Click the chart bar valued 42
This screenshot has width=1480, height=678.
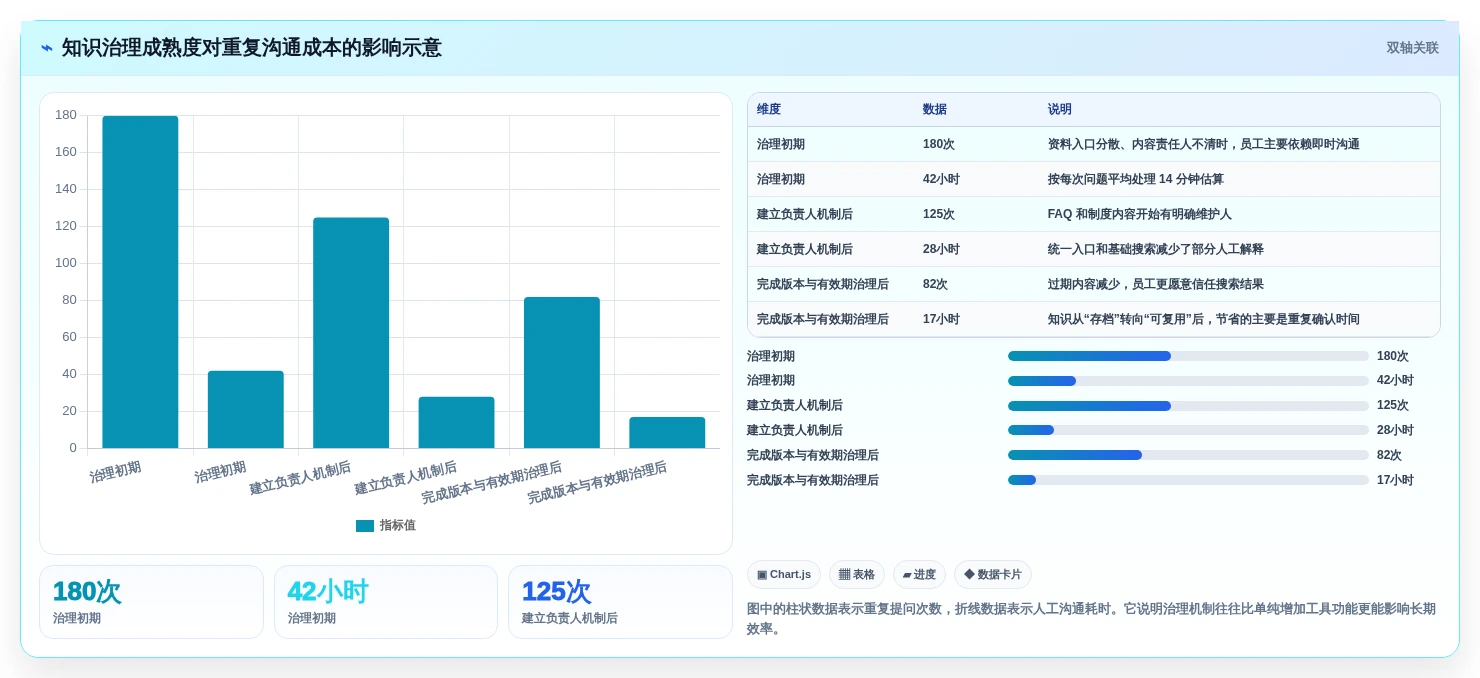point(246,410)
